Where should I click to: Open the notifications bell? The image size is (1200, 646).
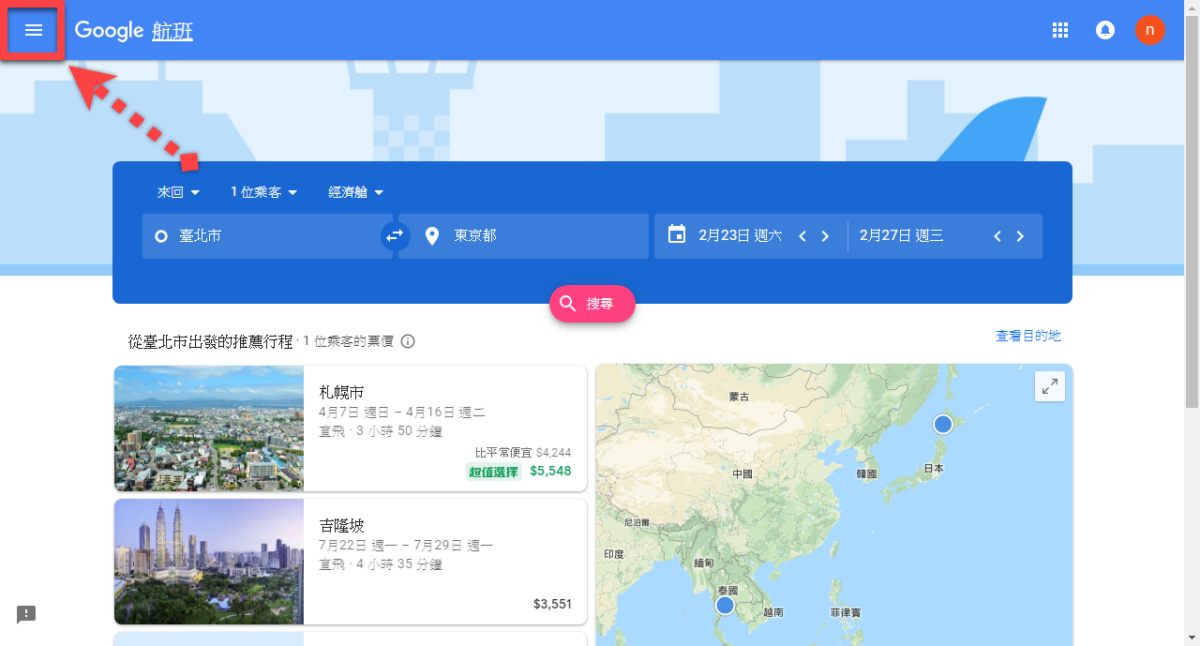pos(1105,30)
